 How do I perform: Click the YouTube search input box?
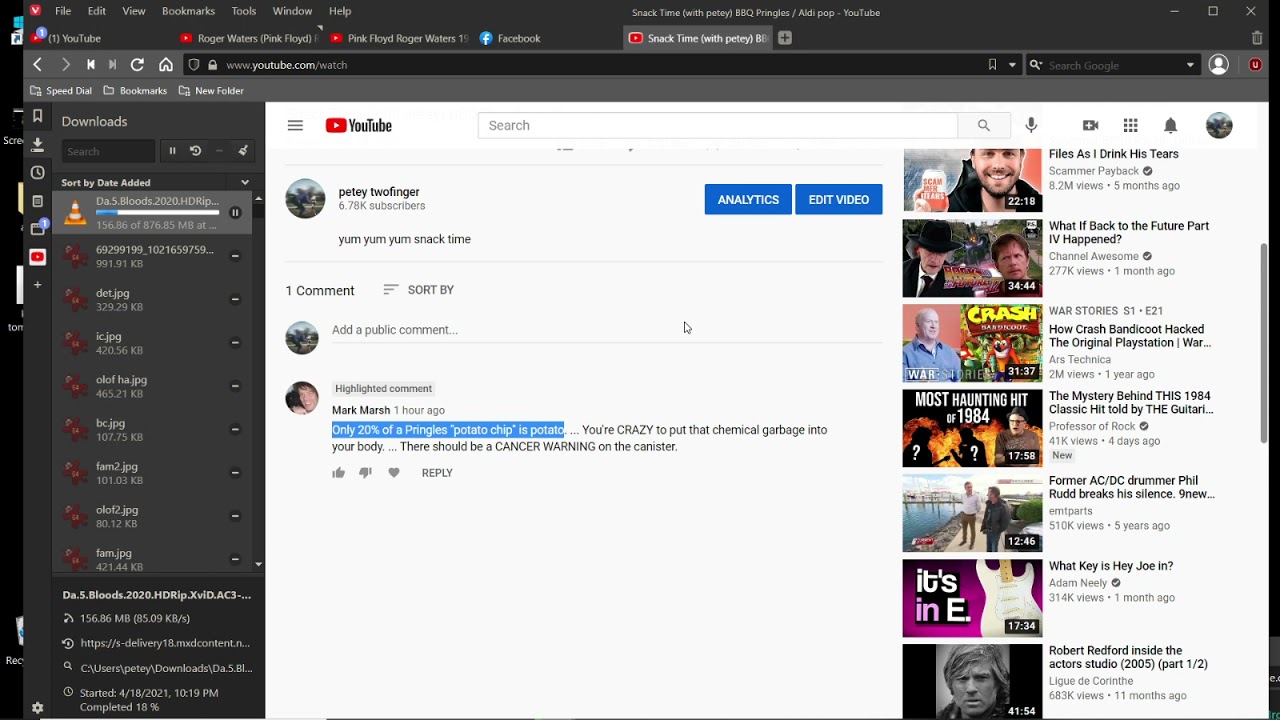click(x=717, y=125)
